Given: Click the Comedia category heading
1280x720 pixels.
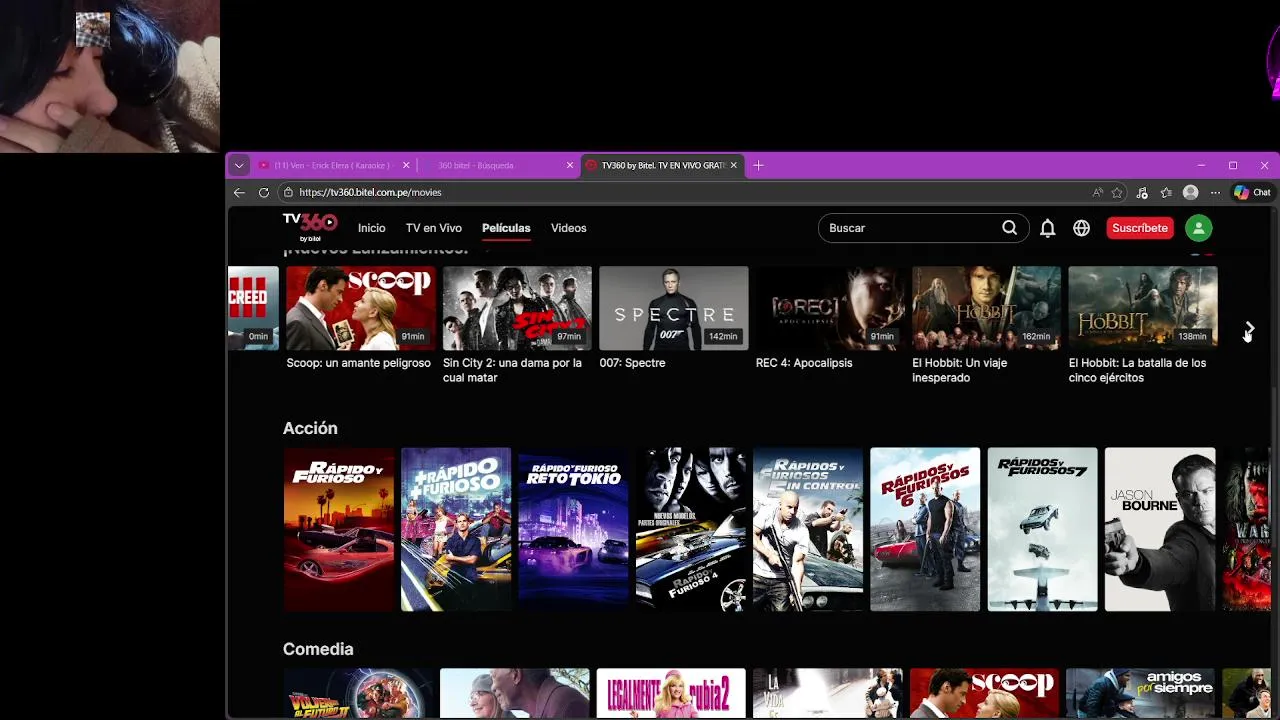Looking at the screenshot, I should click(x=318, y=649).
